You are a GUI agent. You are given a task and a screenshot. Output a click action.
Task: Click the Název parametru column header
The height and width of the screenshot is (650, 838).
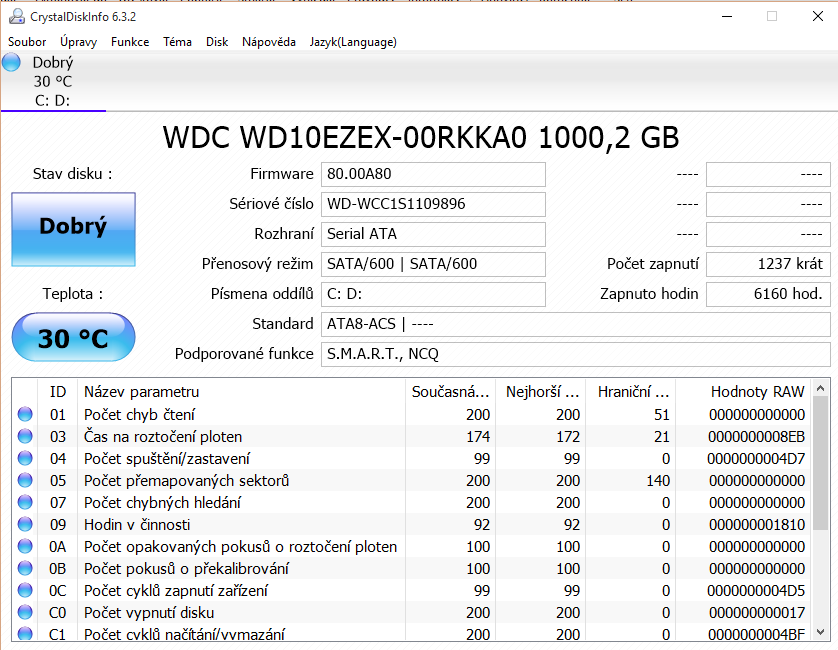242,392
